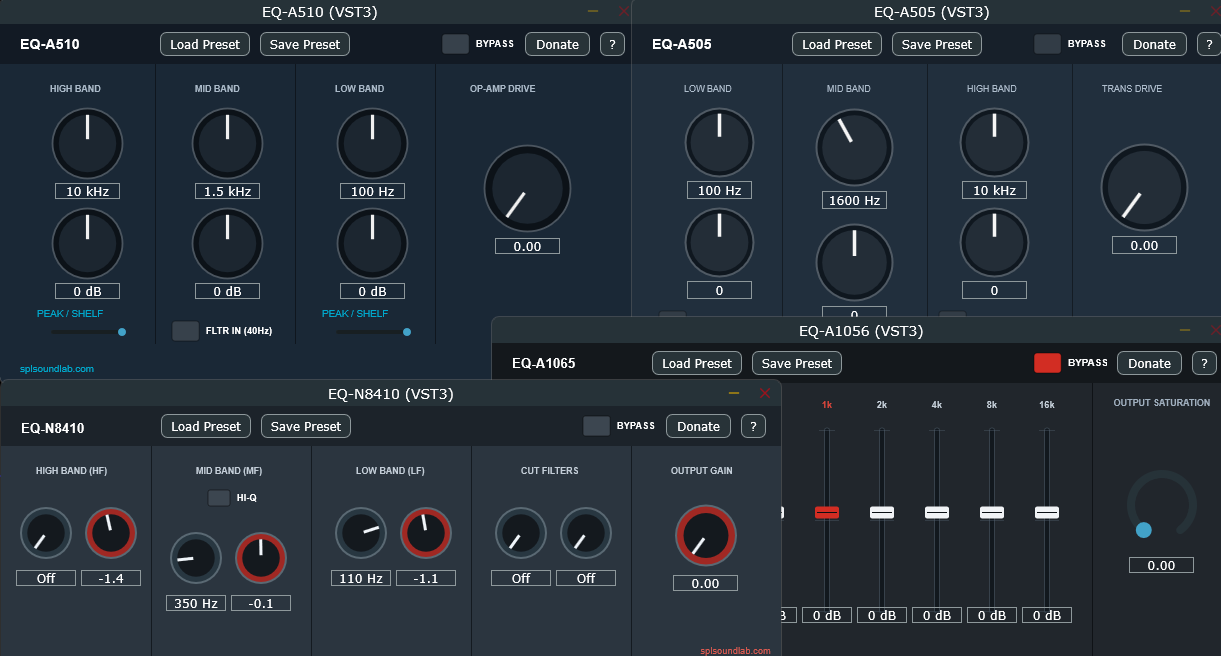Click Load Preset in EQ-A505 window
This screenshot has width=1221, height=656.
[x=837, y=44]
